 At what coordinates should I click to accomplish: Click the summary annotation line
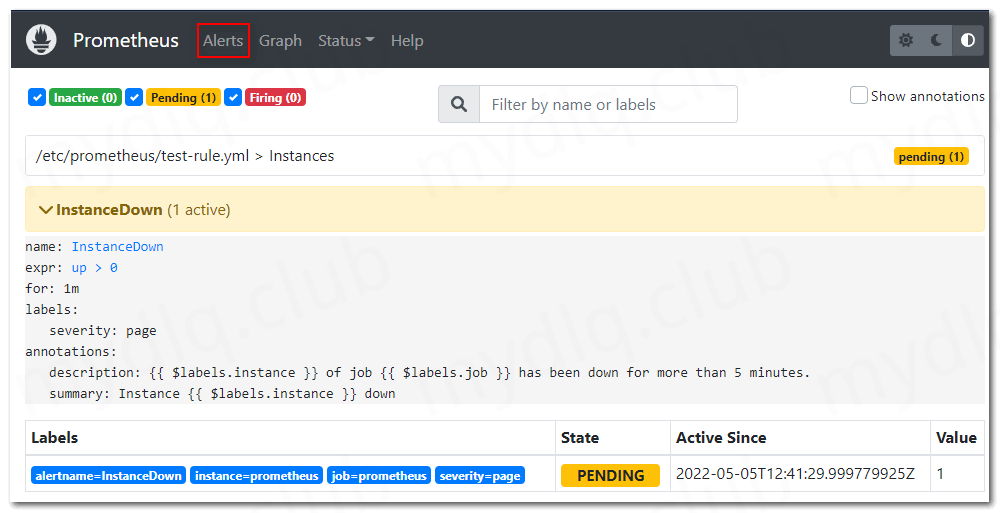(222, 394)
